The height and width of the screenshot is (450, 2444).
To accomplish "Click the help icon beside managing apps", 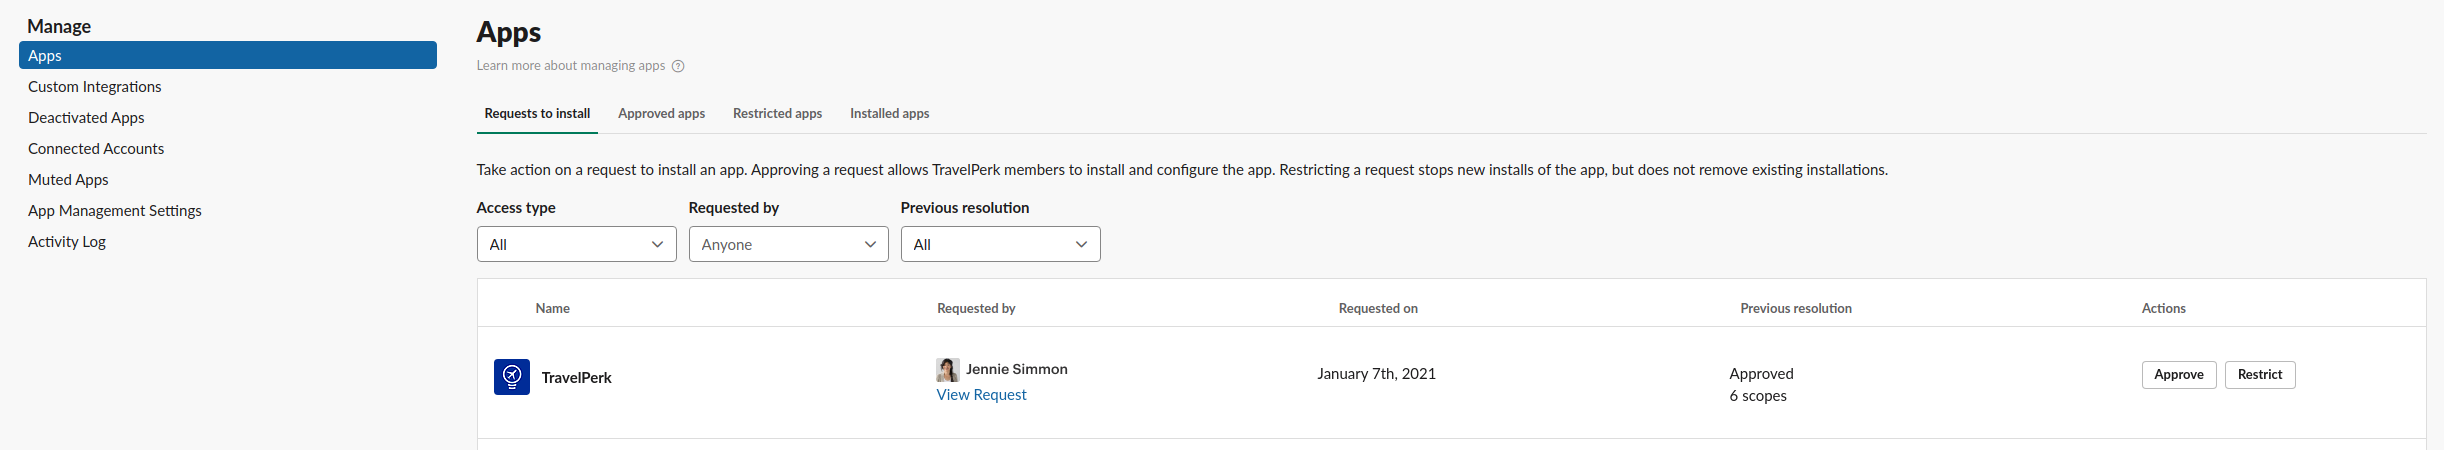I will point(678,66).
